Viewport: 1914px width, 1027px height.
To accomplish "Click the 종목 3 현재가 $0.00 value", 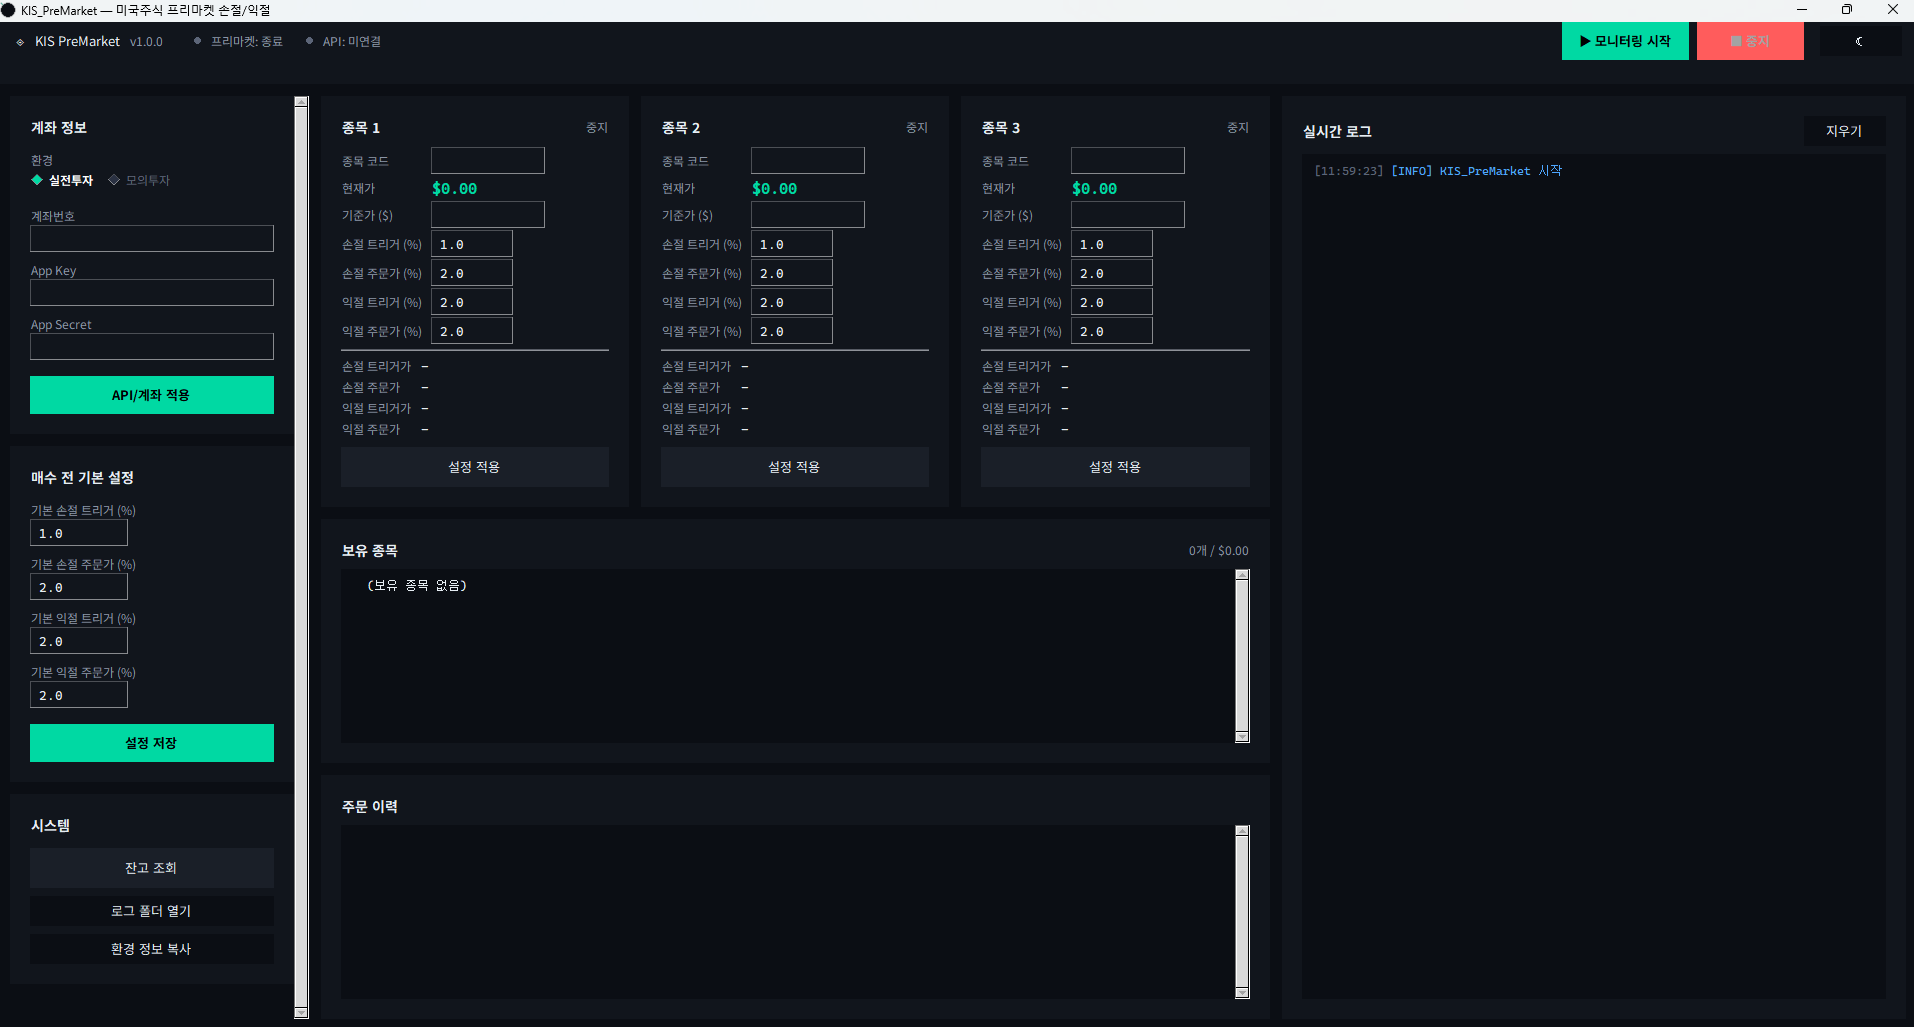I will [x=1095, y=188].
